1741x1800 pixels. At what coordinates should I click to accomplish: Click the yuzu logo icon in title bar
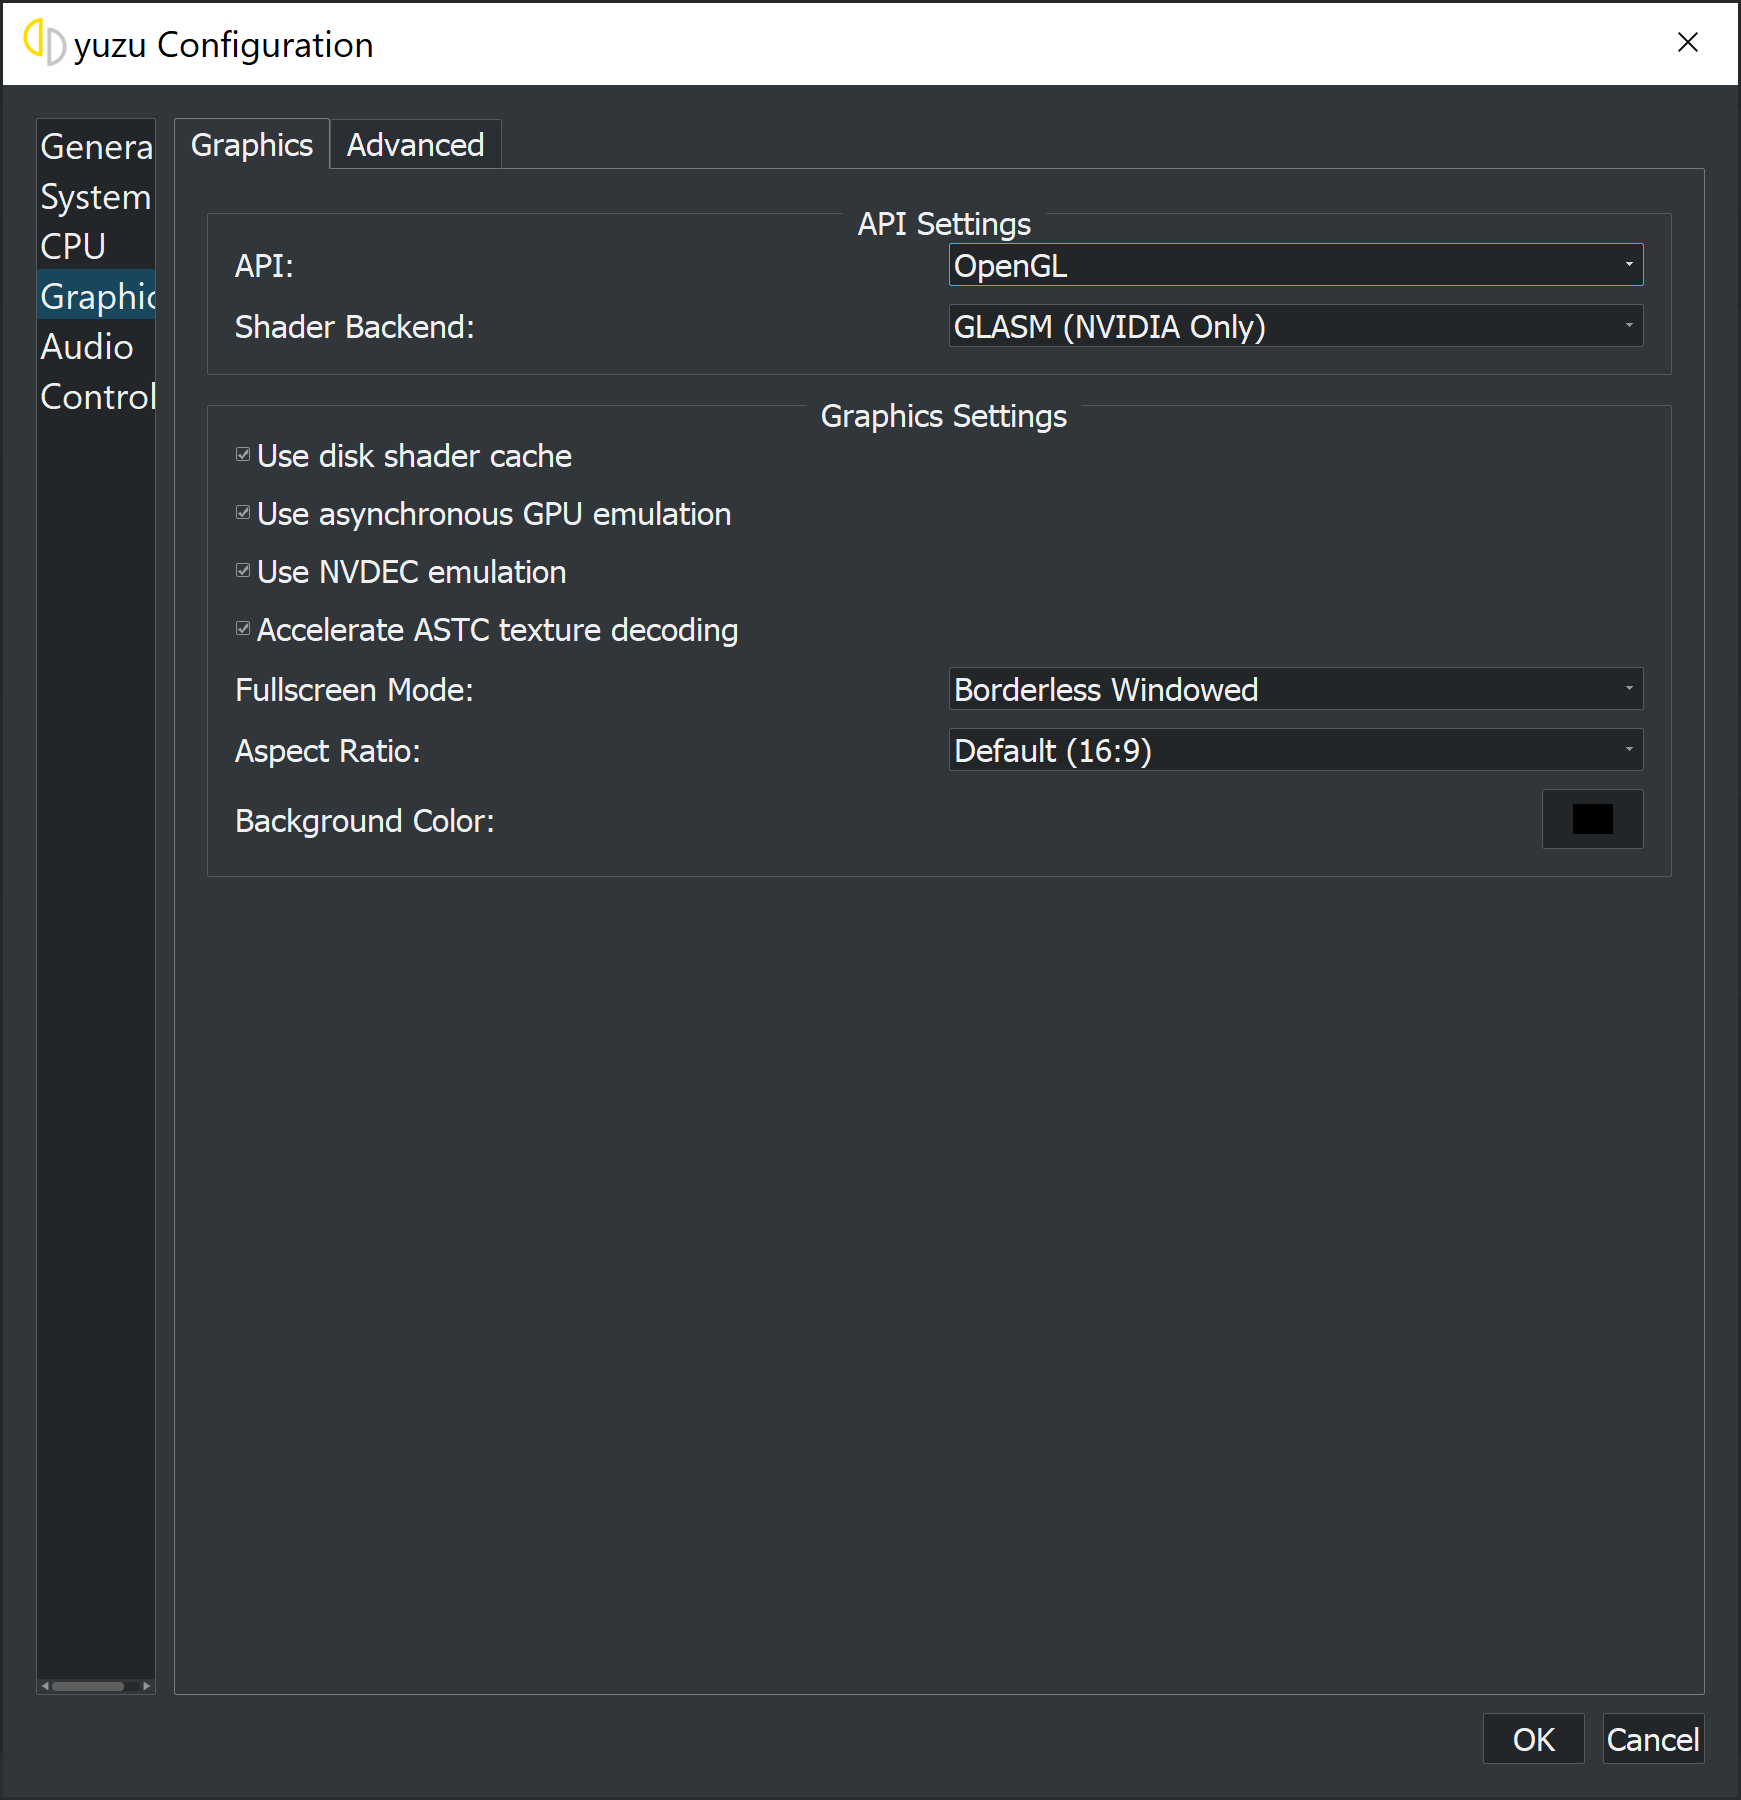point(44,43)
